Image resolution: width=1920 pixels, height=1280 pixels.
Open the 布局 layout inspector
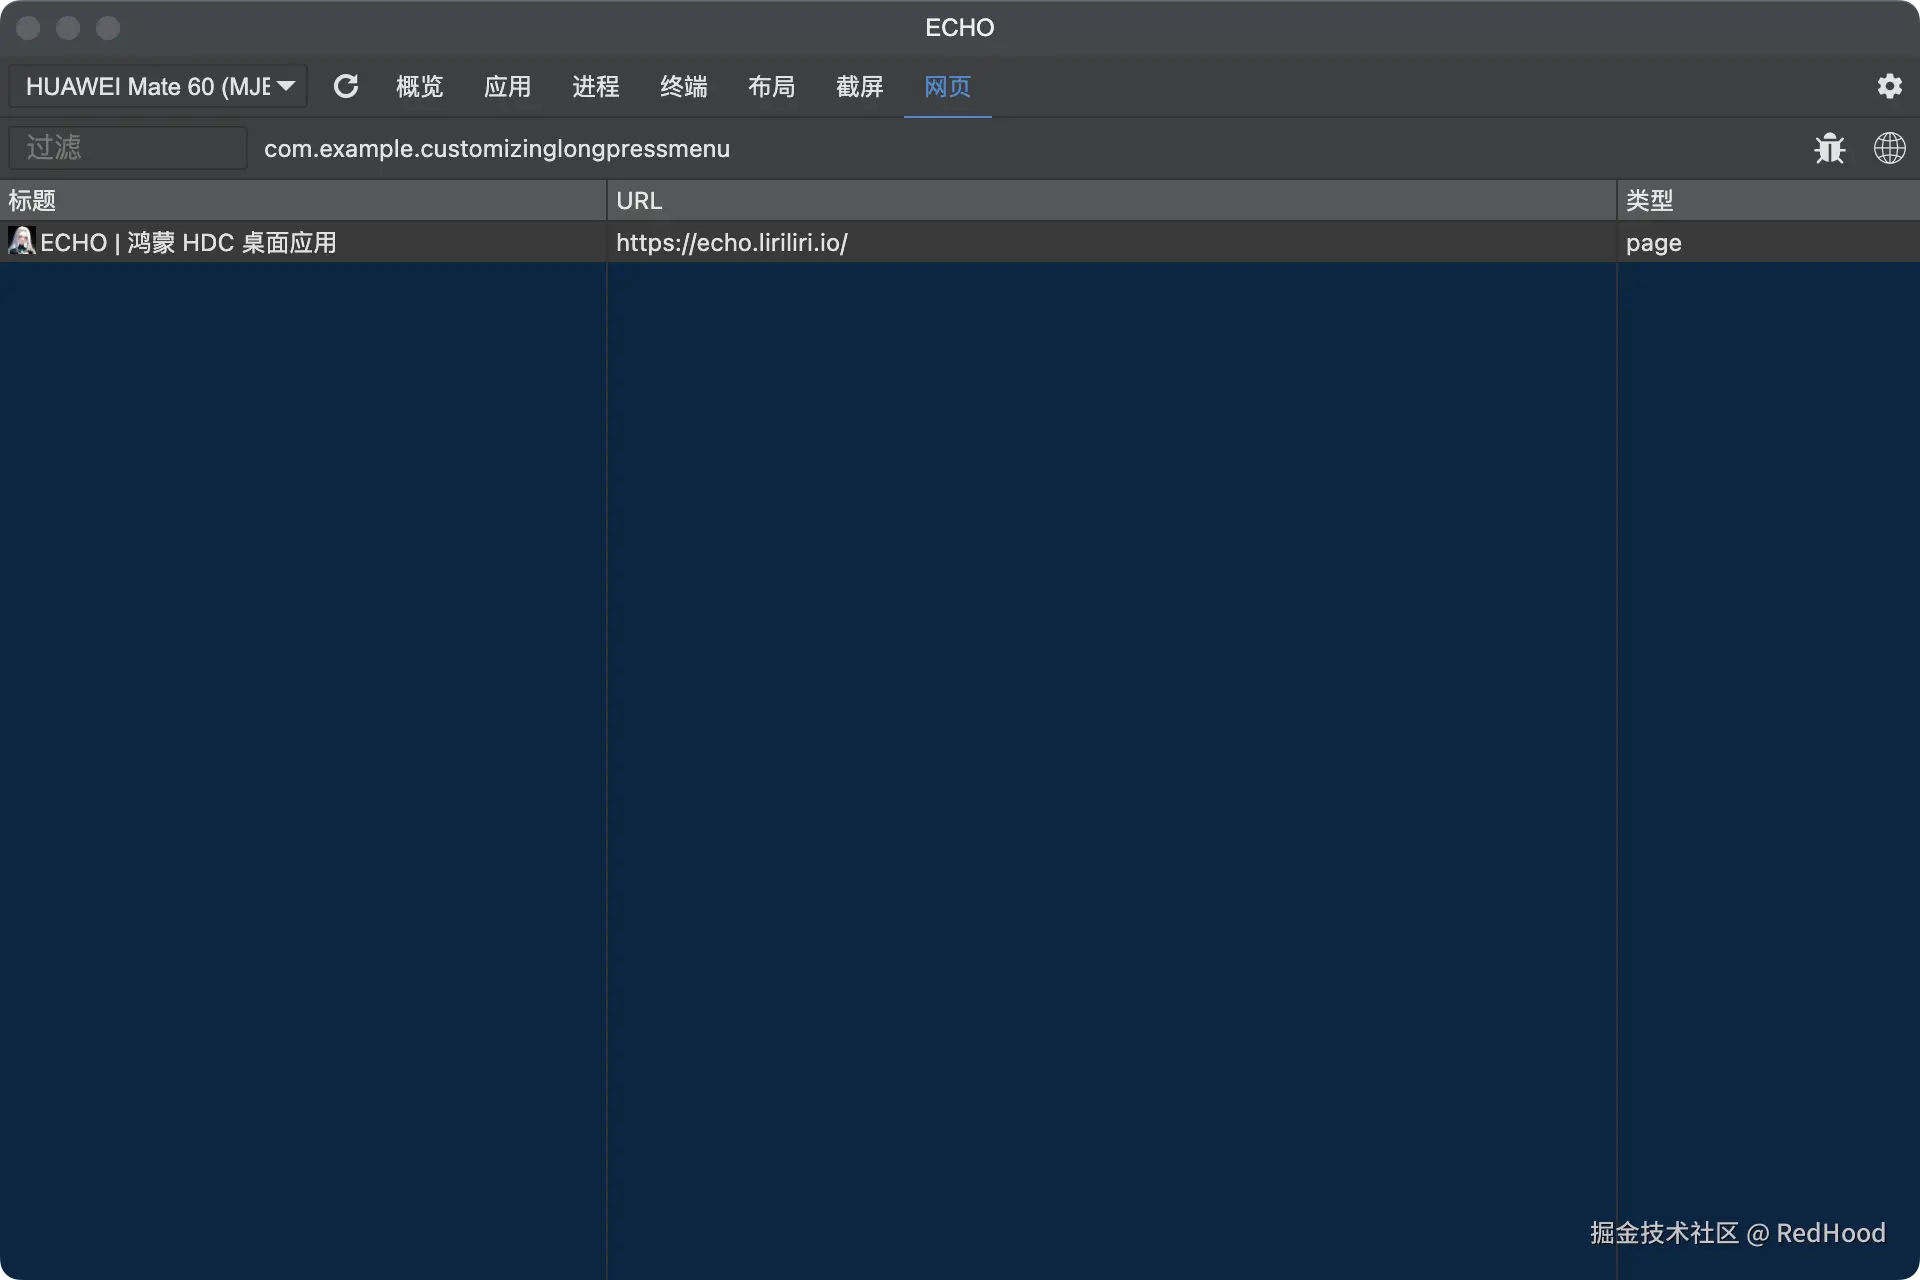[x=771, y=87]
